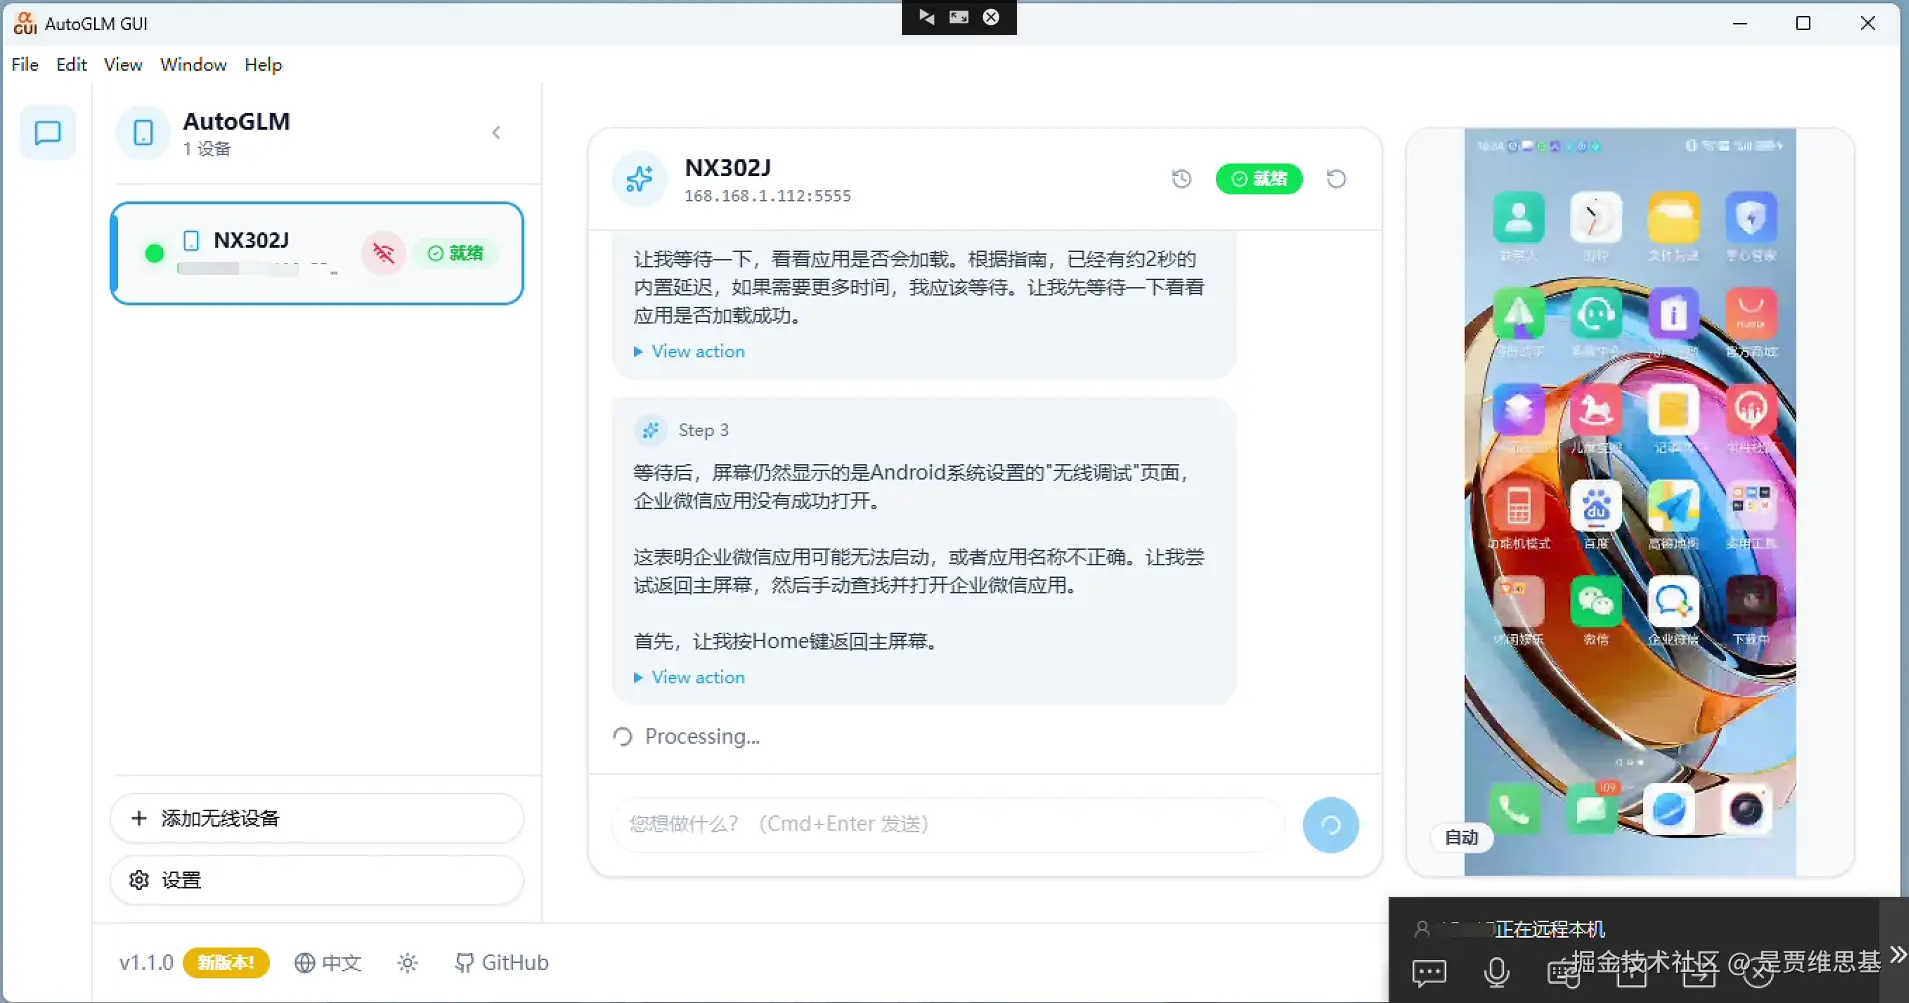Tap the camera app in dock
Viewport: 1909px width, 1003px height.
[x=1747, y=809]
